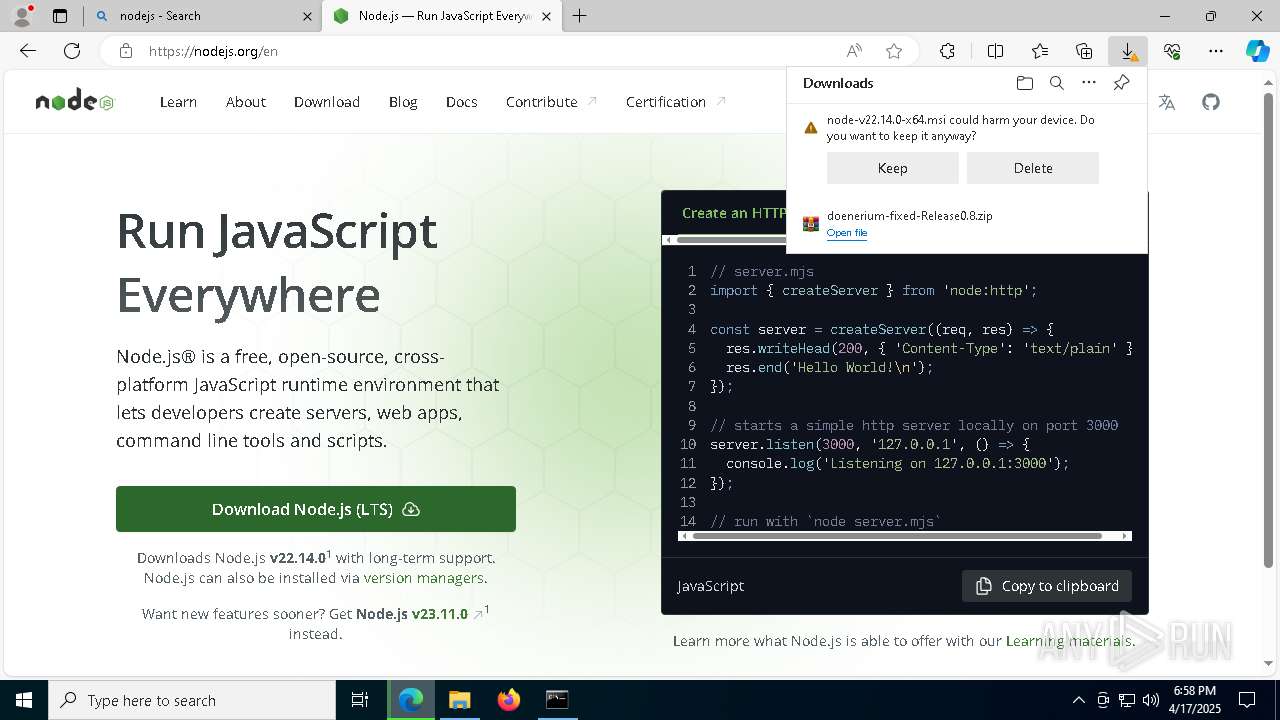Image resolution: width=1280 pixels, height=720 pixels.
Task: Open the Command Prompt taskbar icon
Action: tap(557, 700)
